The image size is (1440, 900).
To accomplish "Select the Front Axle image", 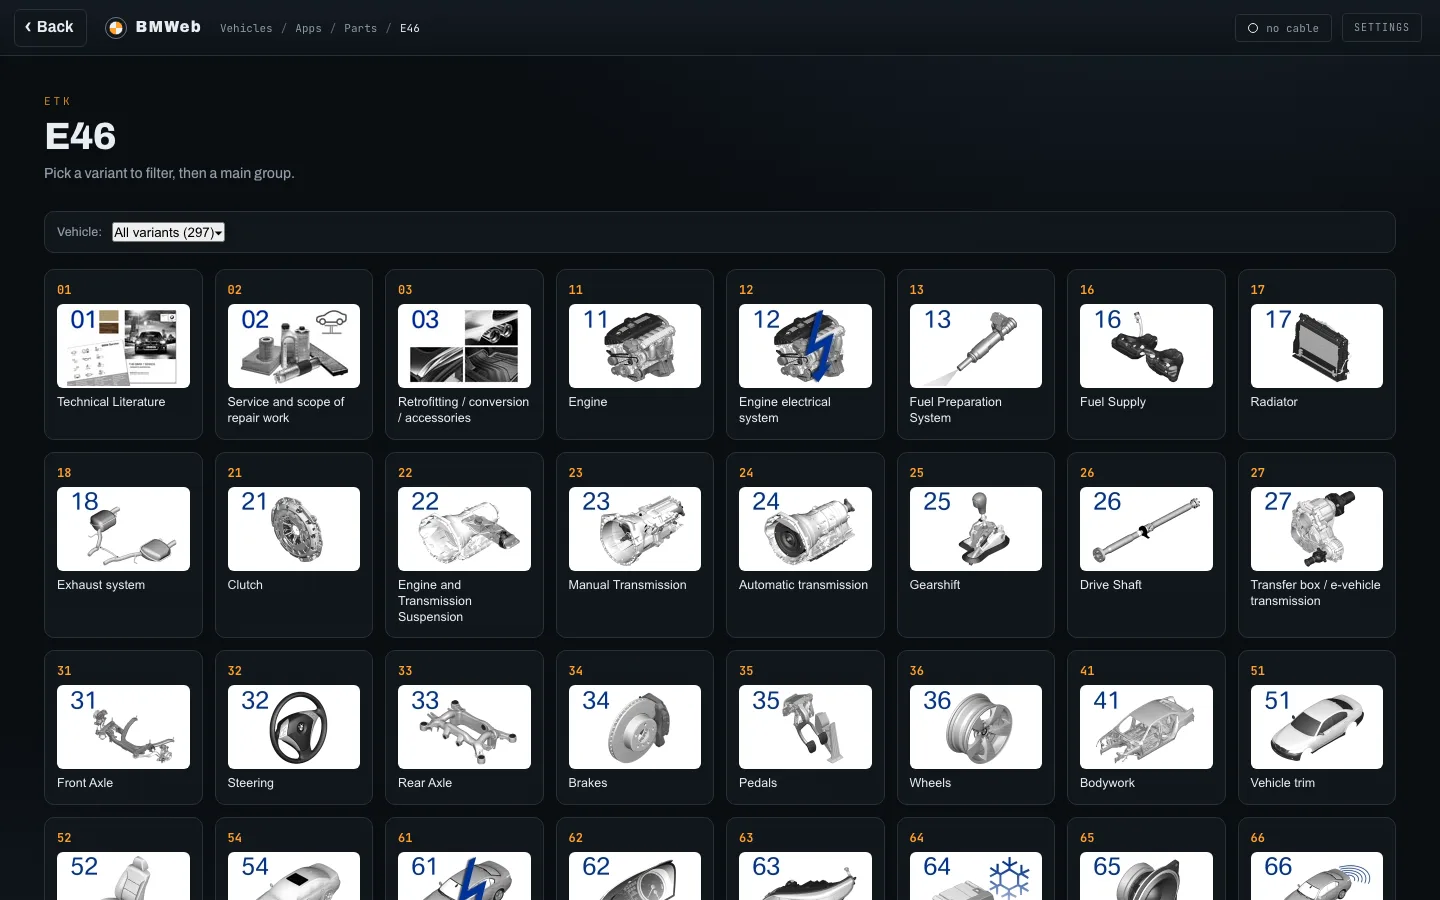I will (123, 727).
